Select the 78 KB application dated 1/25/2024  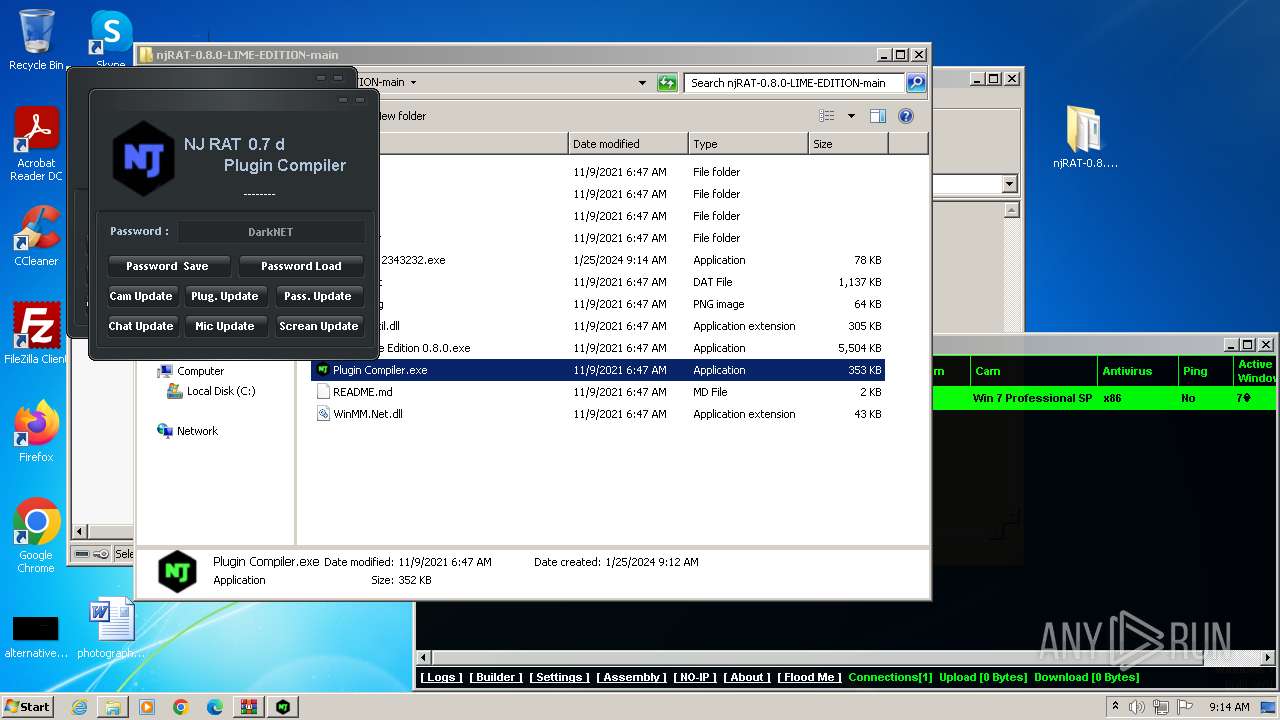click(598, 260)
